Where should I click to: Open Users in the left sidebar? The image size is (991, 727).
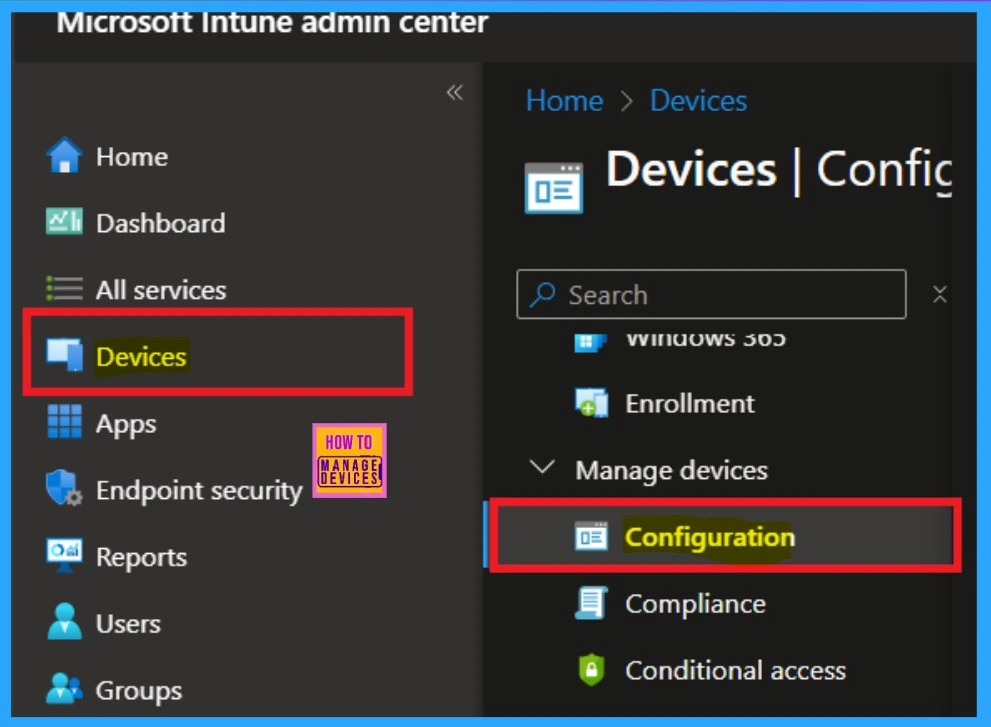click(128, 624)
